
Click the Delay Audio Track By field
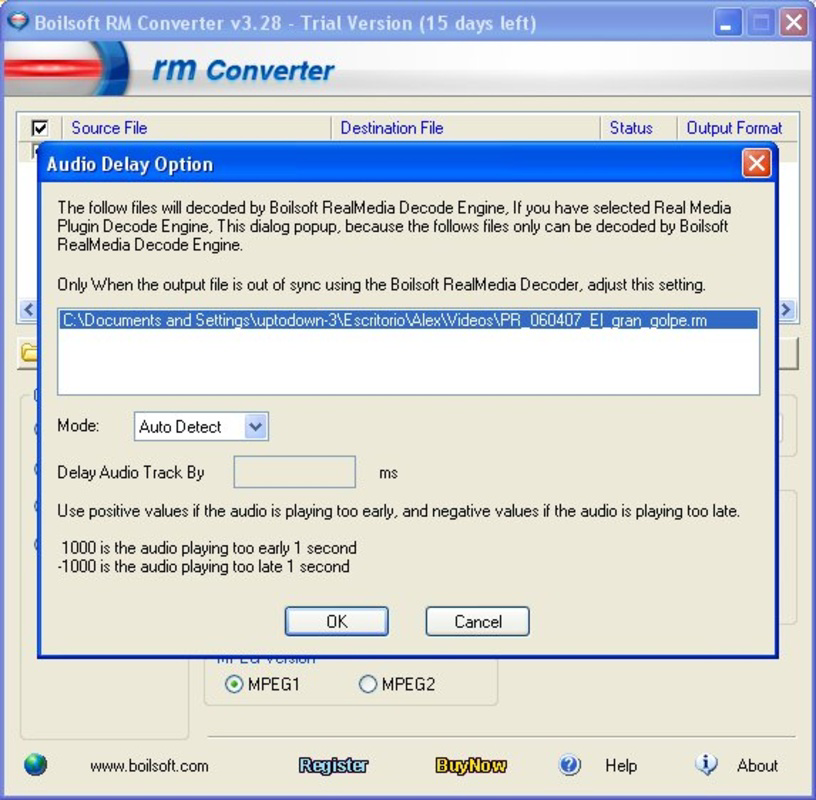click(x=295, y=472)
